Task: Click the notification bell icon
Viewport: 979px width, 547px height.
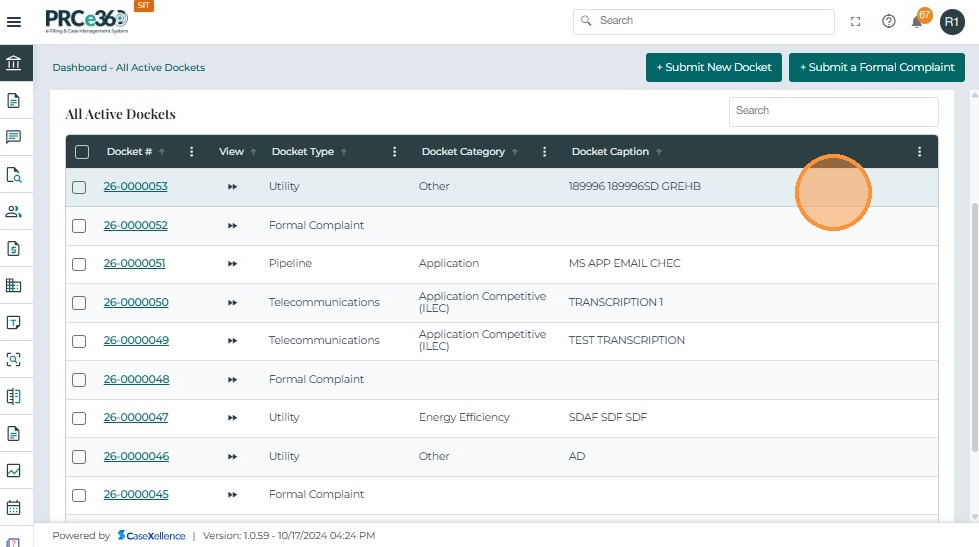Action: point(917,22)
